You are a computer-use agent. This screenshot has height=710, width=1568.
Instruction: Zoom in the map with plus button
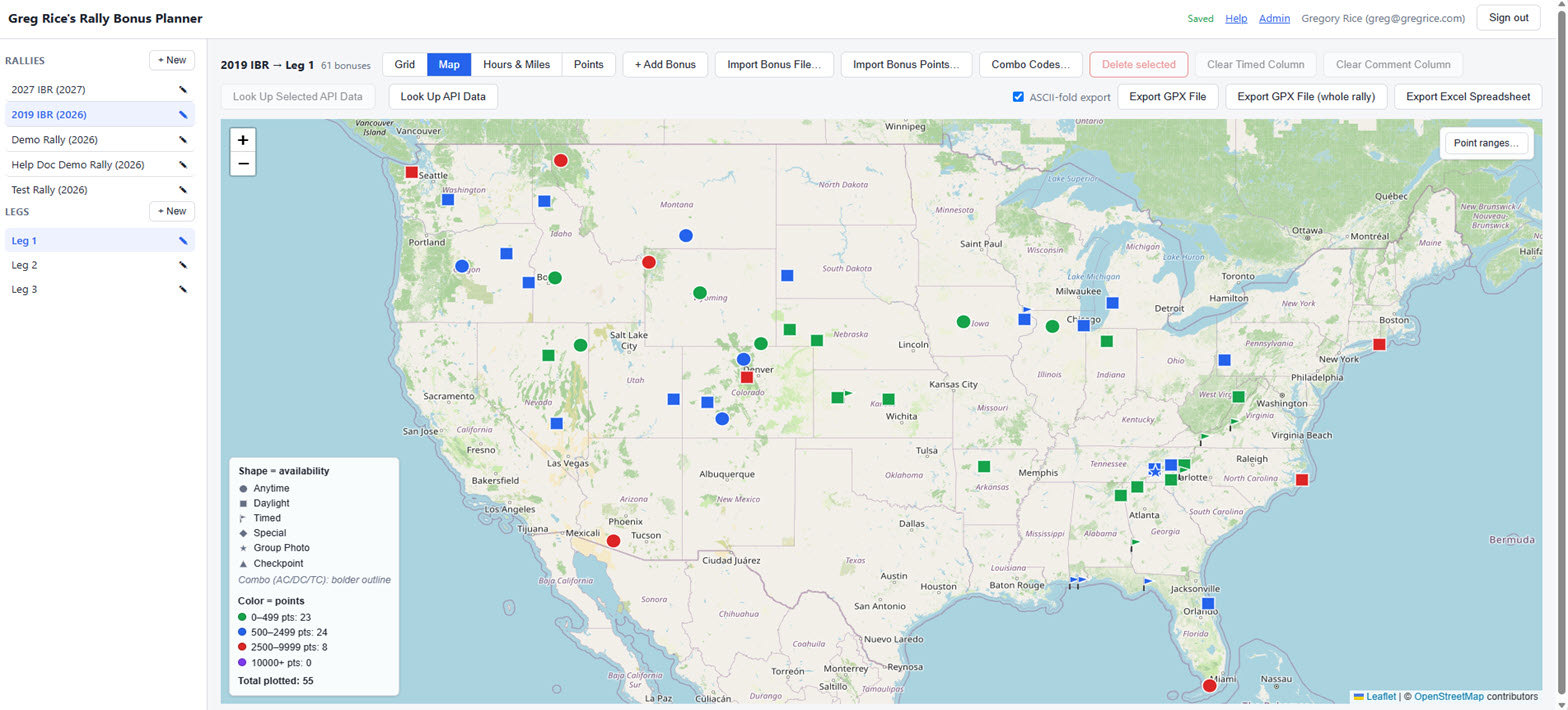pyautogui.click(x=243, y=140)
